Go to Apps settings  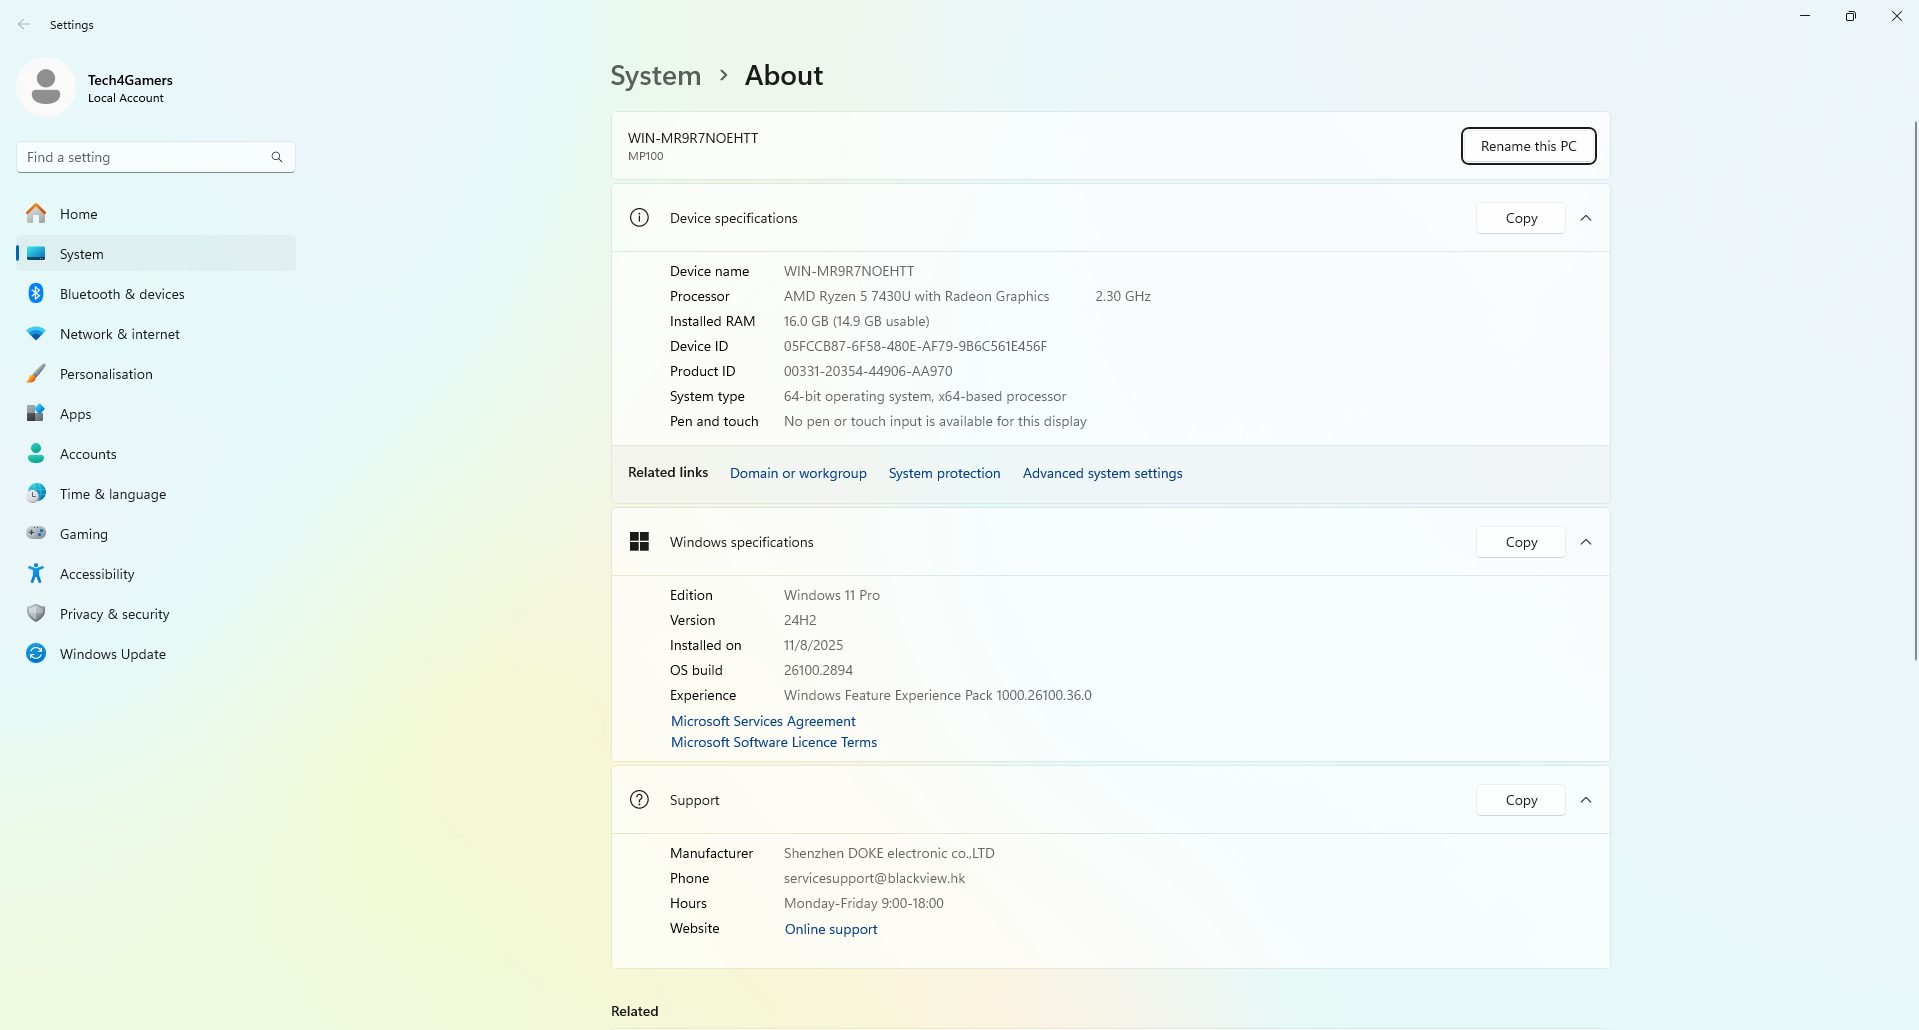[76, 413]
